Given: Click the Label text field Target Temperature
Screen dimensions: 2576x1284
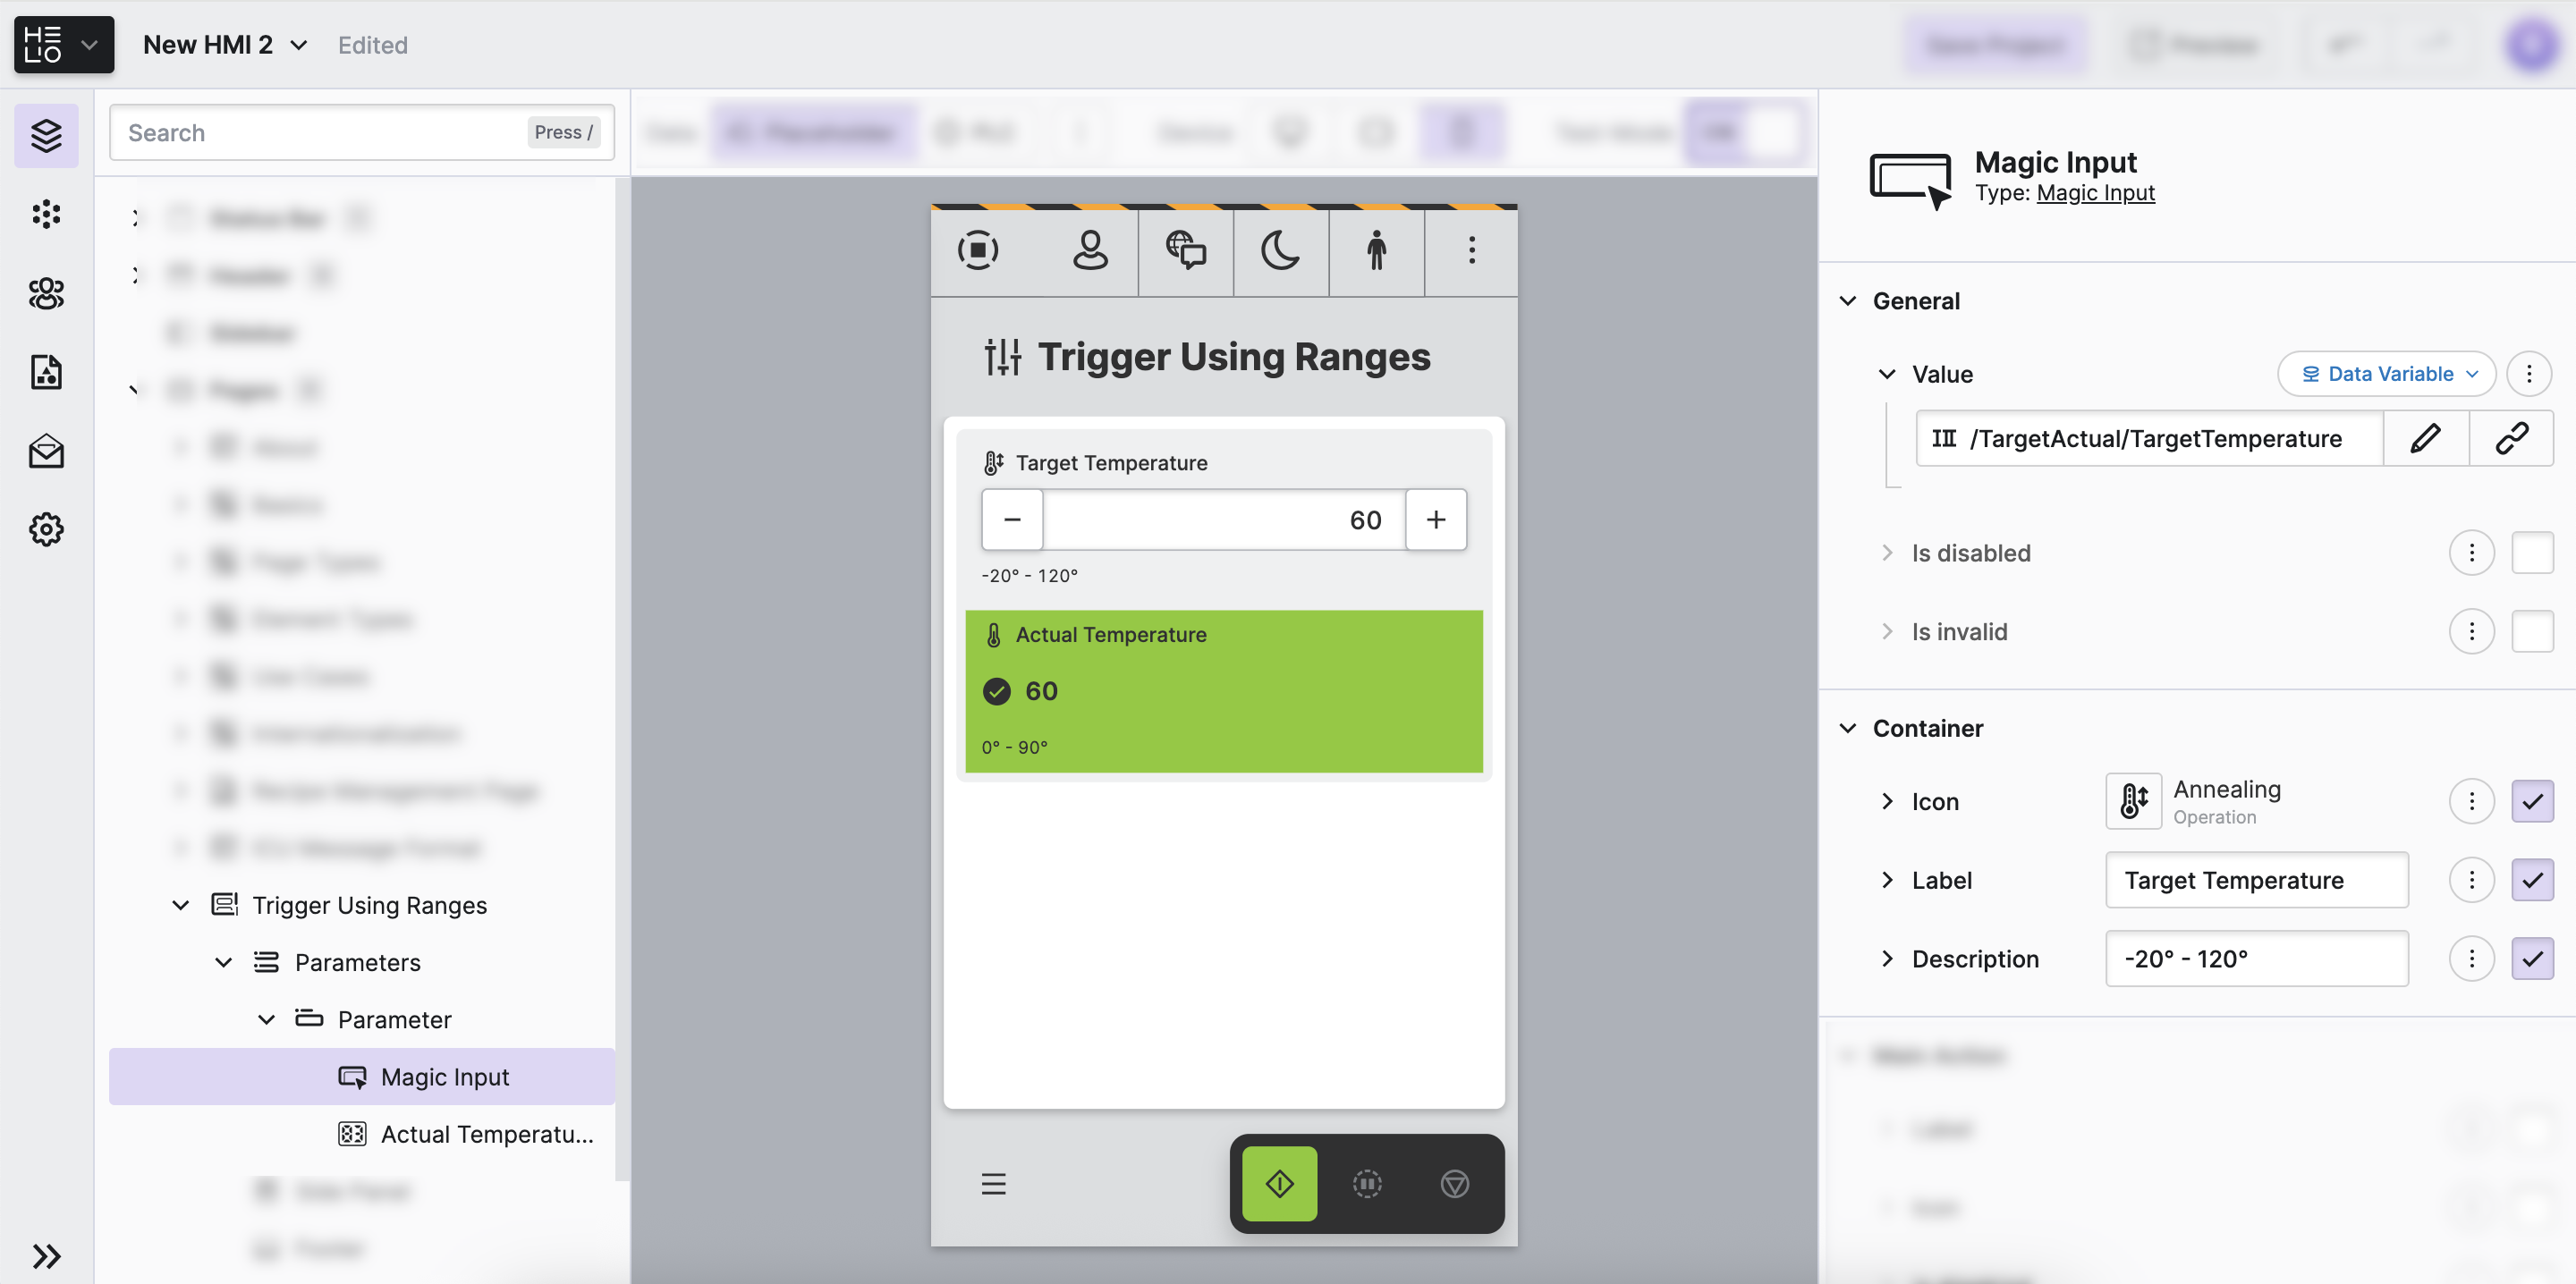Looking at the screenshot, I should click(x=2256, y=880).
